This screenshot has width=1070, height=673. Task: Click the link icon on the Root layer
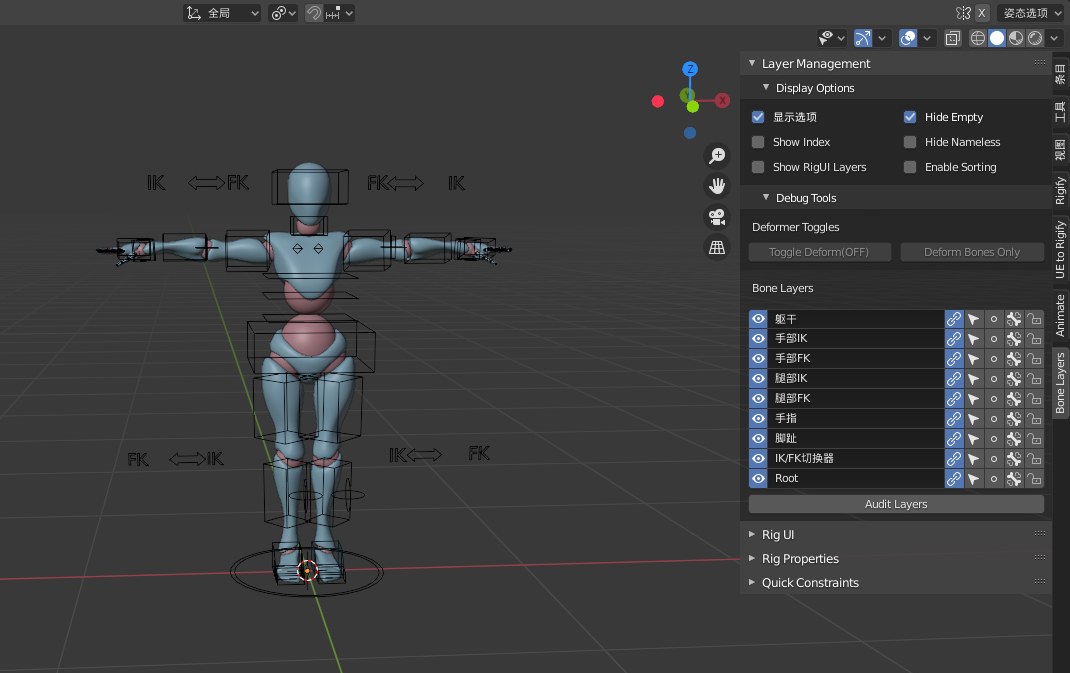click(x=954, y=479)
